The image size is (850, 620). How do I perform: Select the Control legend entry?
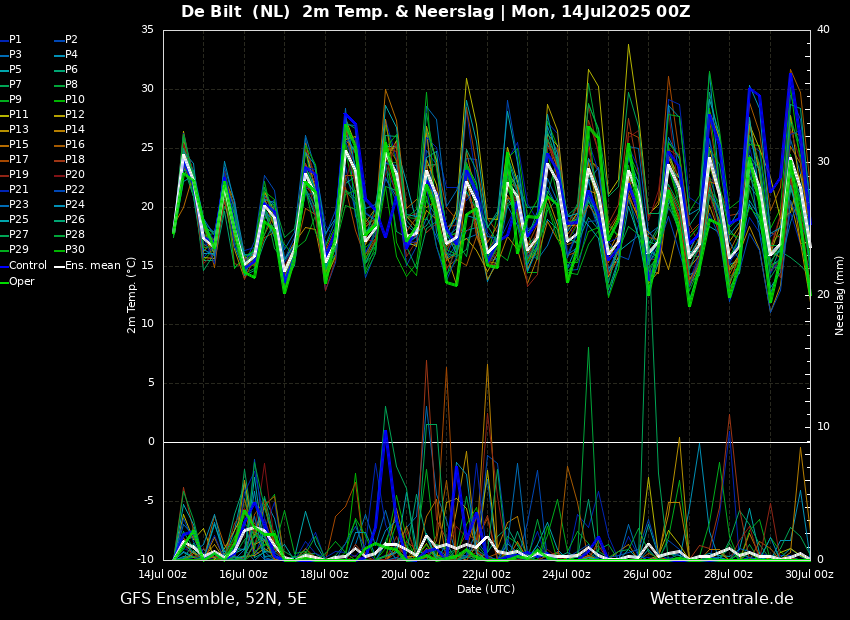[27, 266]
